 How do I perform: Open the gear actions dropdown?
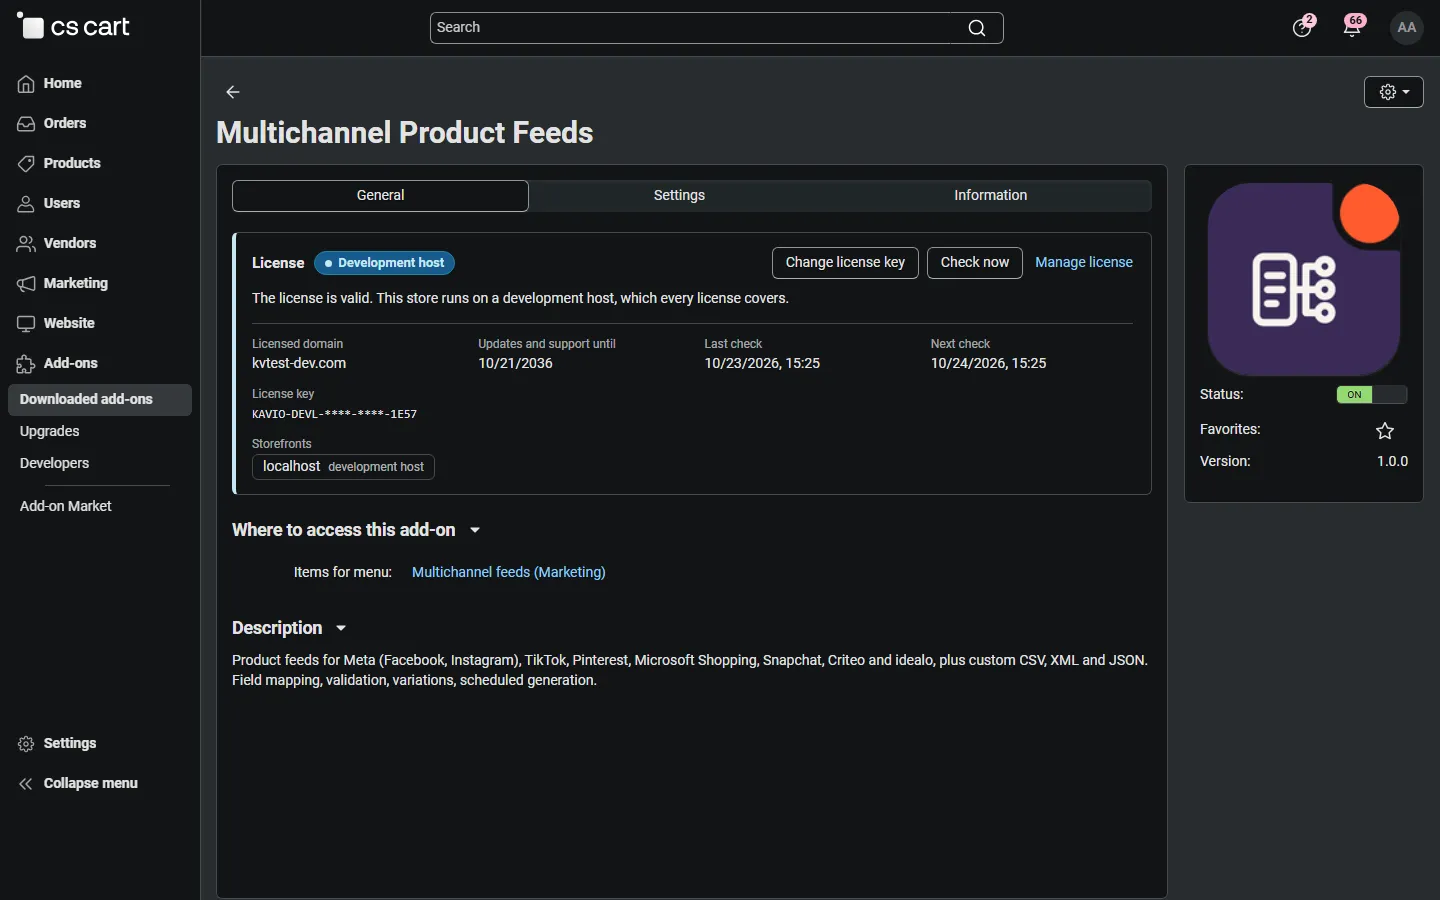pyautogui.click(x=1394, y=92)
